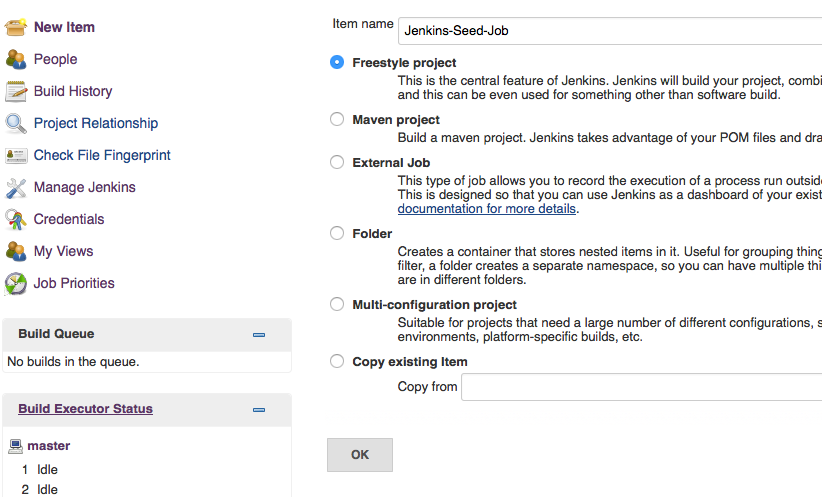The image size is (822, 497).
Task: Go to Manage Jenkins
Action: coord(84,187)
